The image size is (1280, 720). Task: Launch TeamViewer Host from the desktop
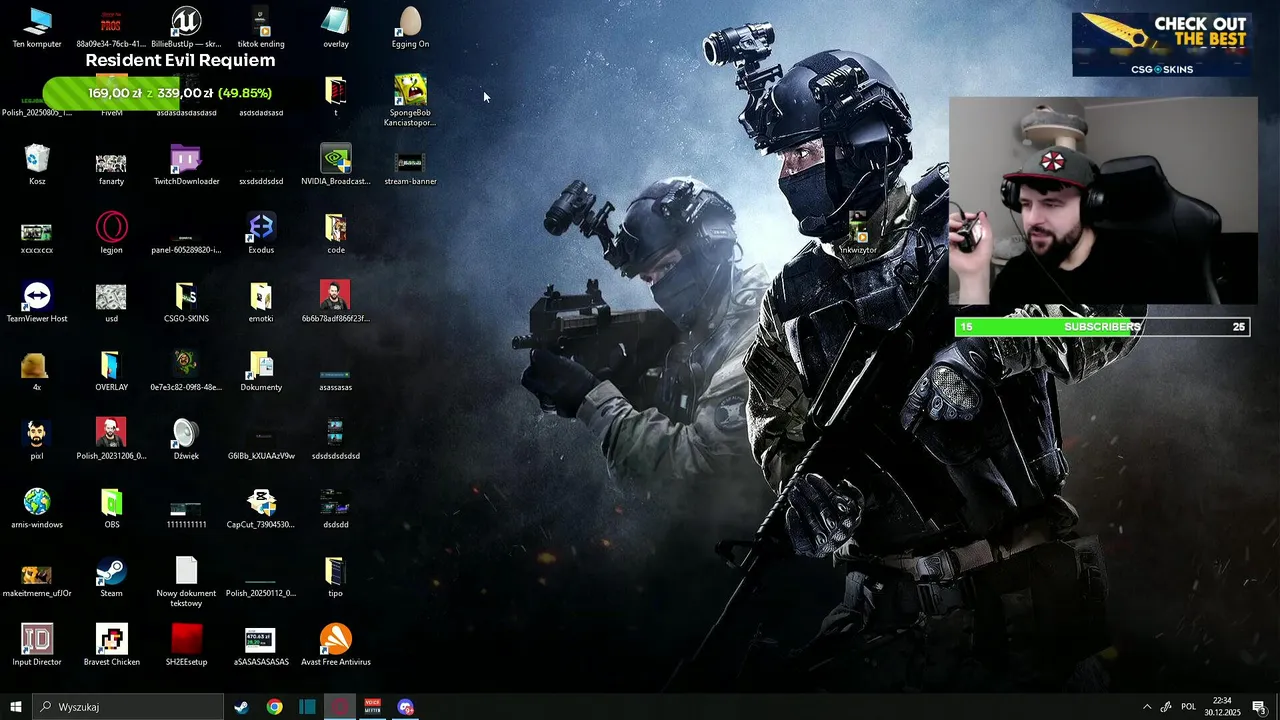click(x=37, y=301)
